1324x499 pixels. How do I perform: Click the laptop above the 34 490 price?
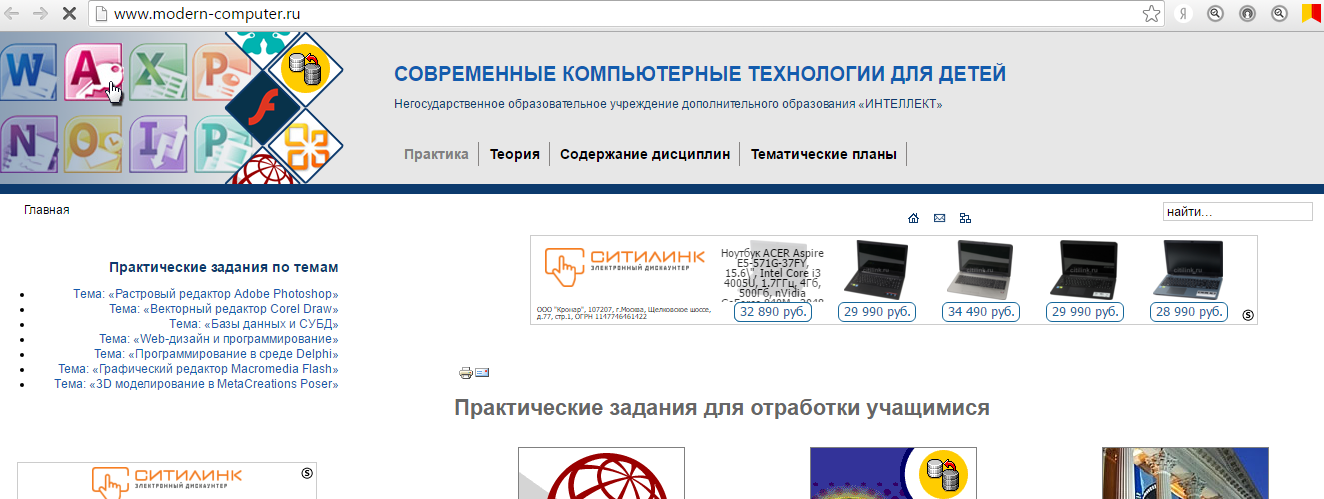pyautogui.click(x=981, y=269)
